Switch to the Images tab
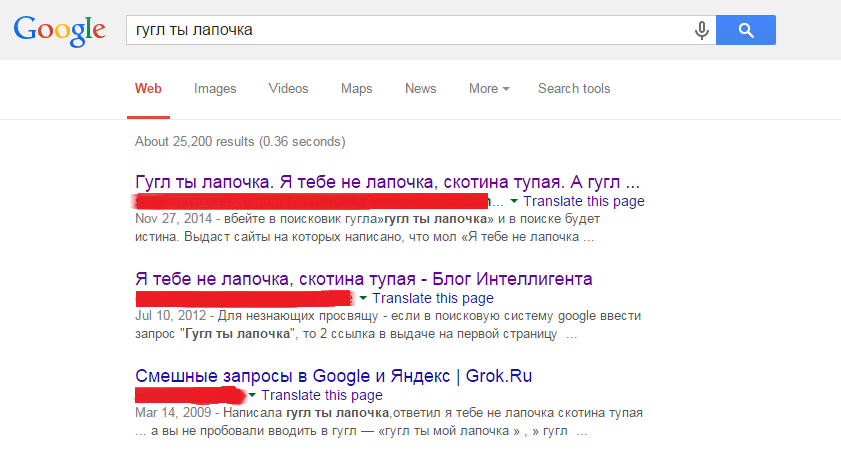 pos(215,88)
